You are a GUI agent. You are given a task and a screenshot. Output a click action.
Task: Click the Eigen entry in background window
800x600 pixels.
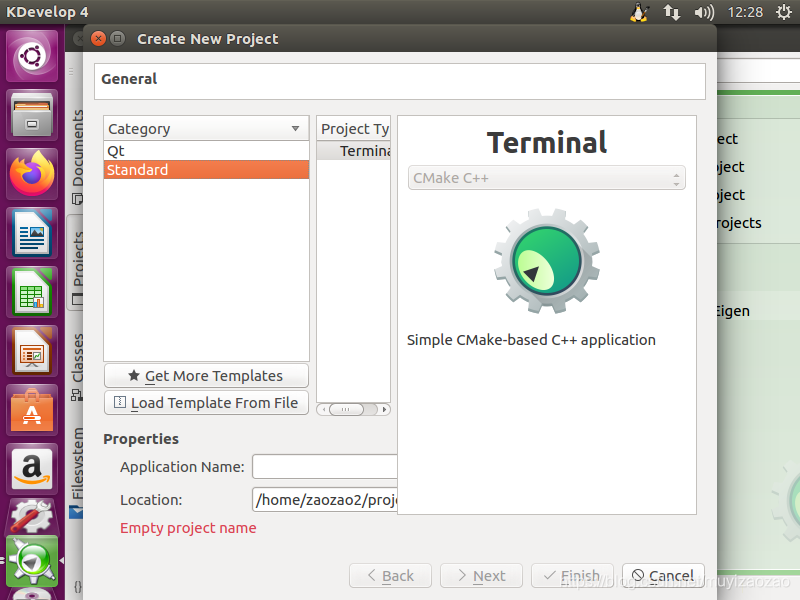733,311
